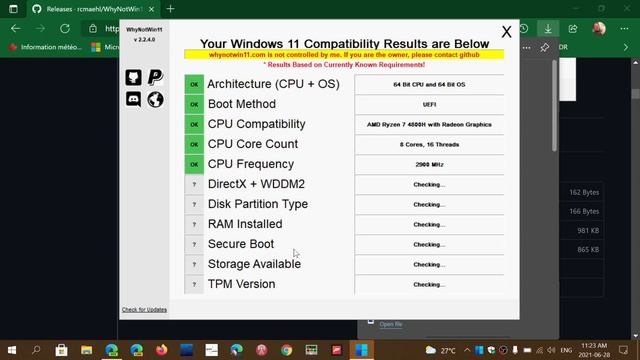Click the Edge browser back arrow
The width and height of the screenshot is (640, 360).
point(16,29)
